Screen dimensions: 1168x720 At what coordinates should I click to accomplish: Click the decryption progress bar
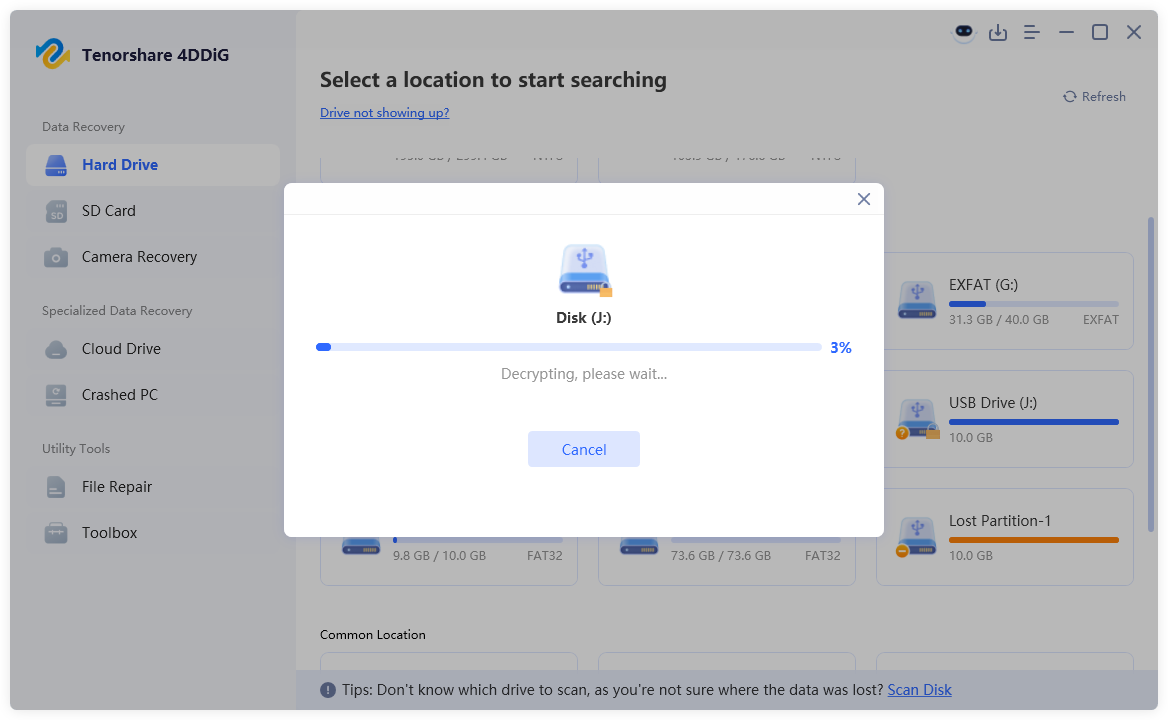[x=568, y=347]
